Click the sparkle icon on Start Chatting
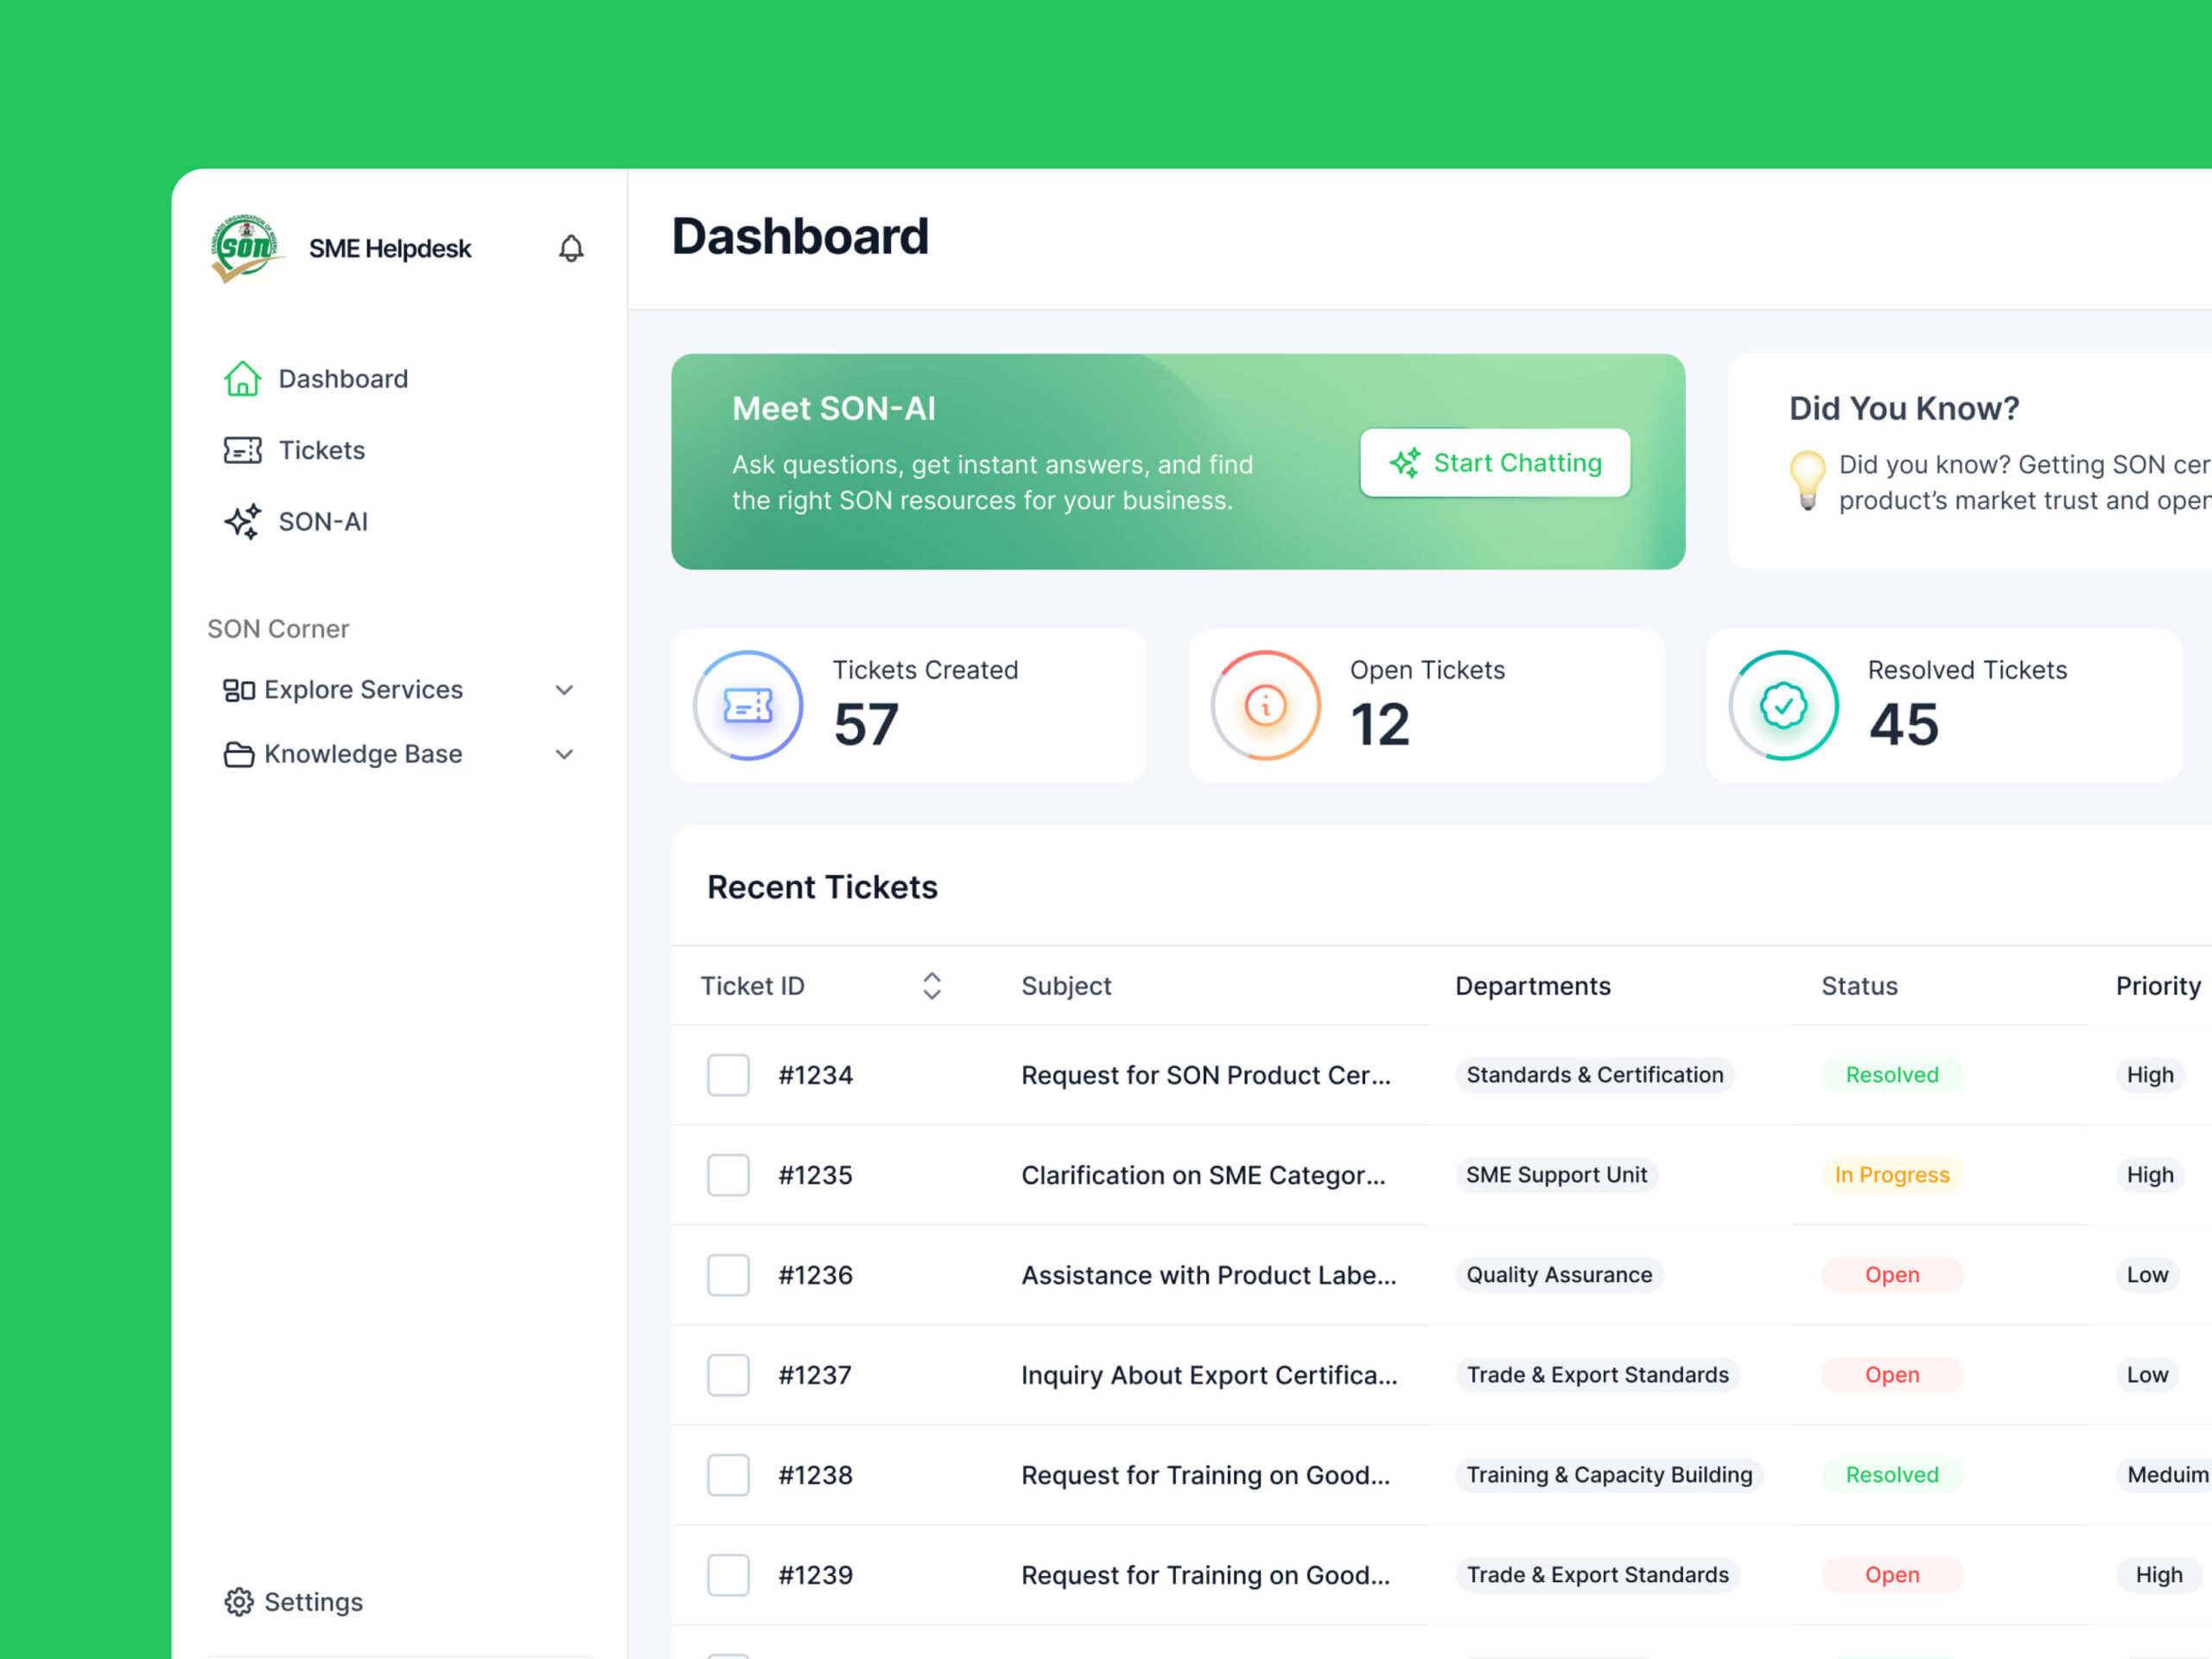 [1405, 462]
